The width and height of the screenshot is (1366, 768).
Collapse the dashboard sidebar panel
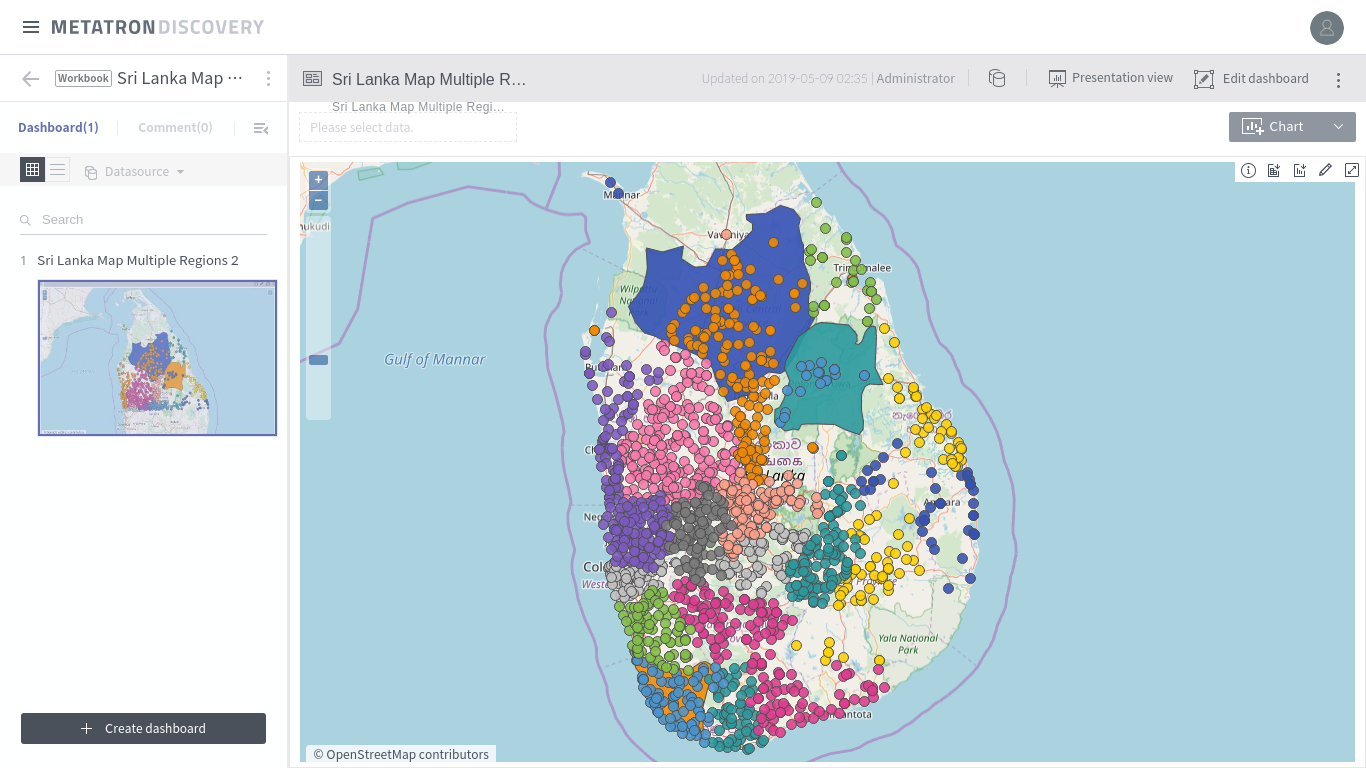(x=261, y=128)
